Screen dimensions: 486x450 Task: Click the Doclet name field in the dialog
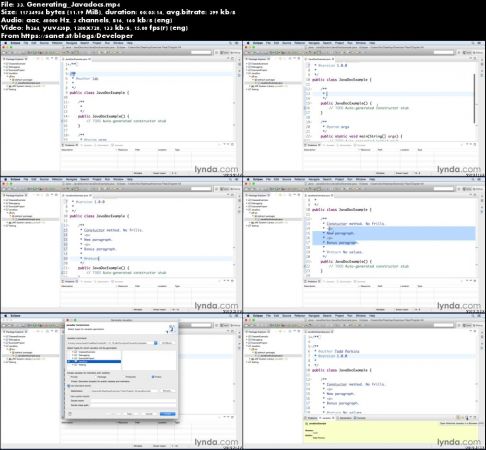[133, 400]
